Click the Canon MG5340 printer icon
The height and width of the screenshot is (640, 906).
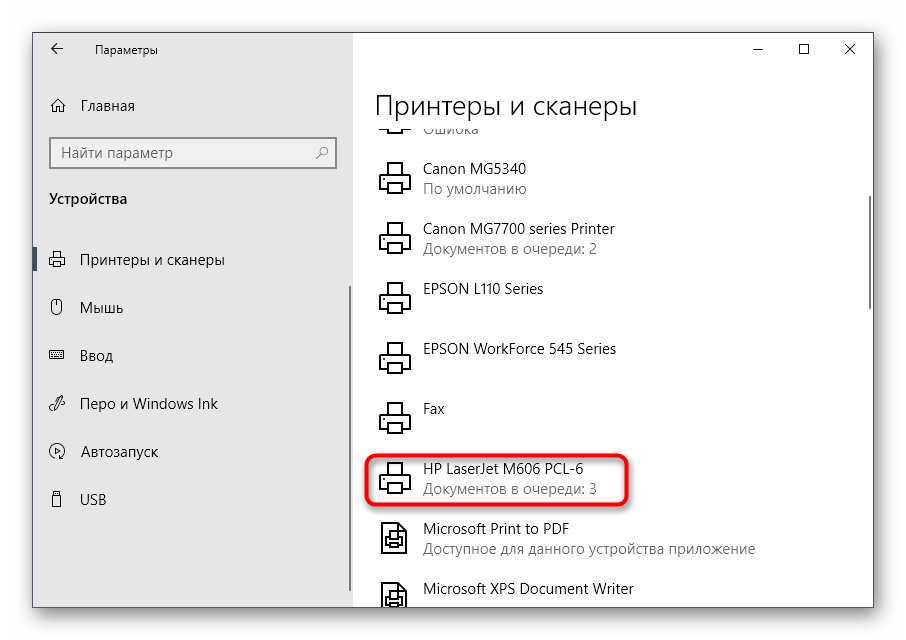click(395, 178)
